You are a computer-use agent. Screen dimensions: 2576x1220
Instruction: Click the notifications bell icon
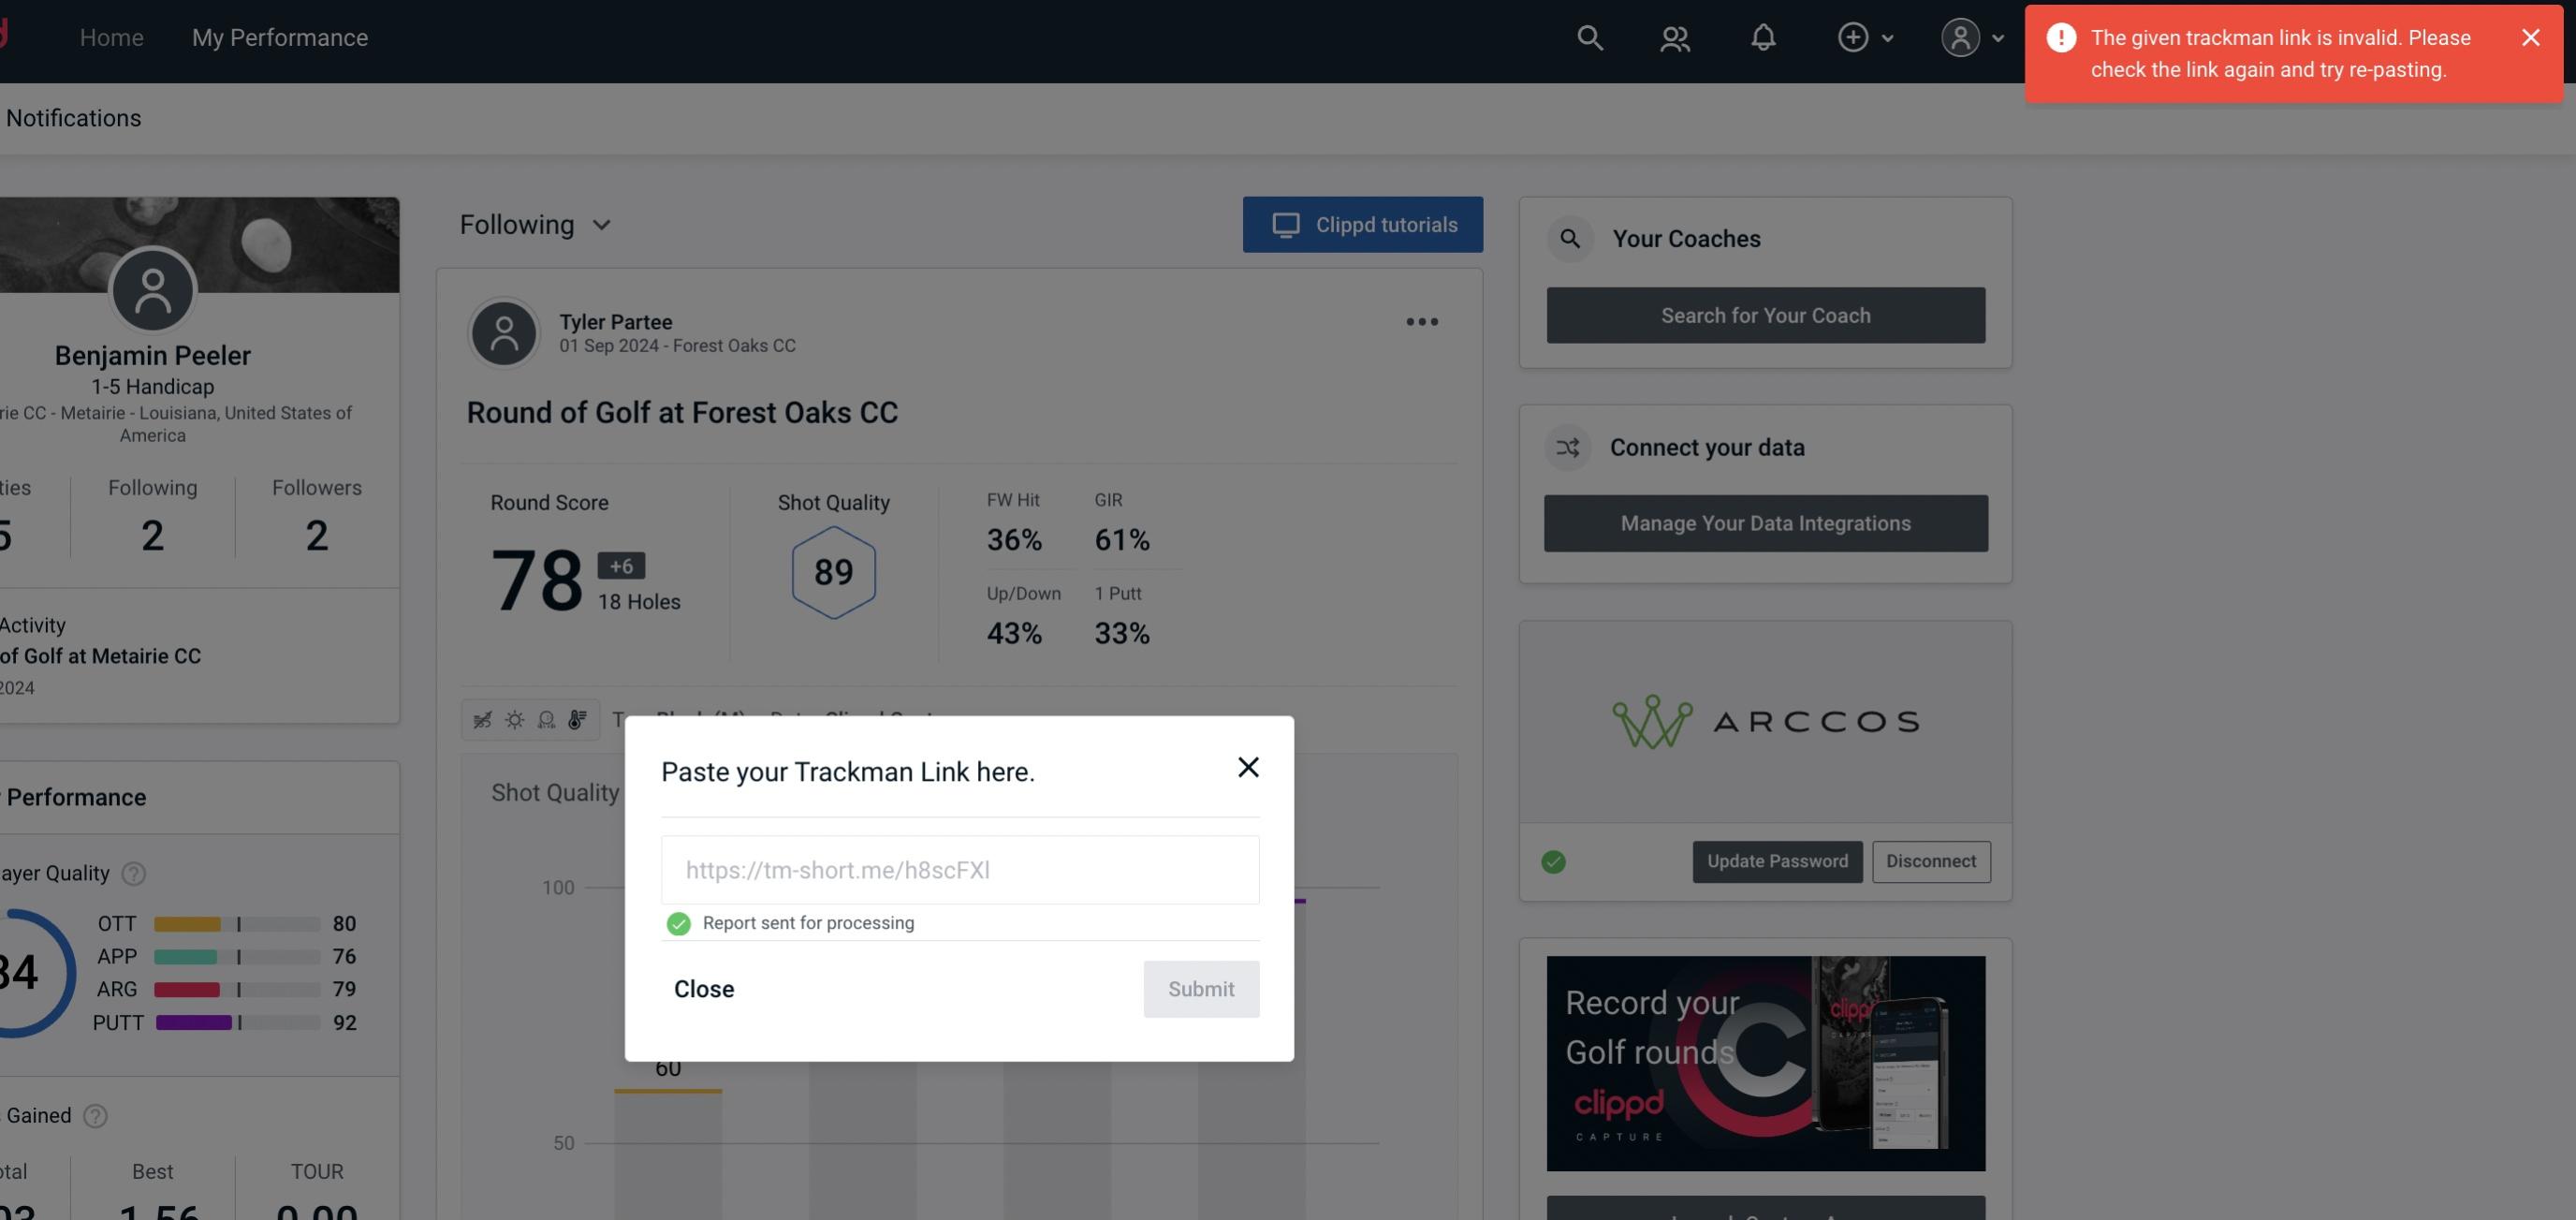1763,37
